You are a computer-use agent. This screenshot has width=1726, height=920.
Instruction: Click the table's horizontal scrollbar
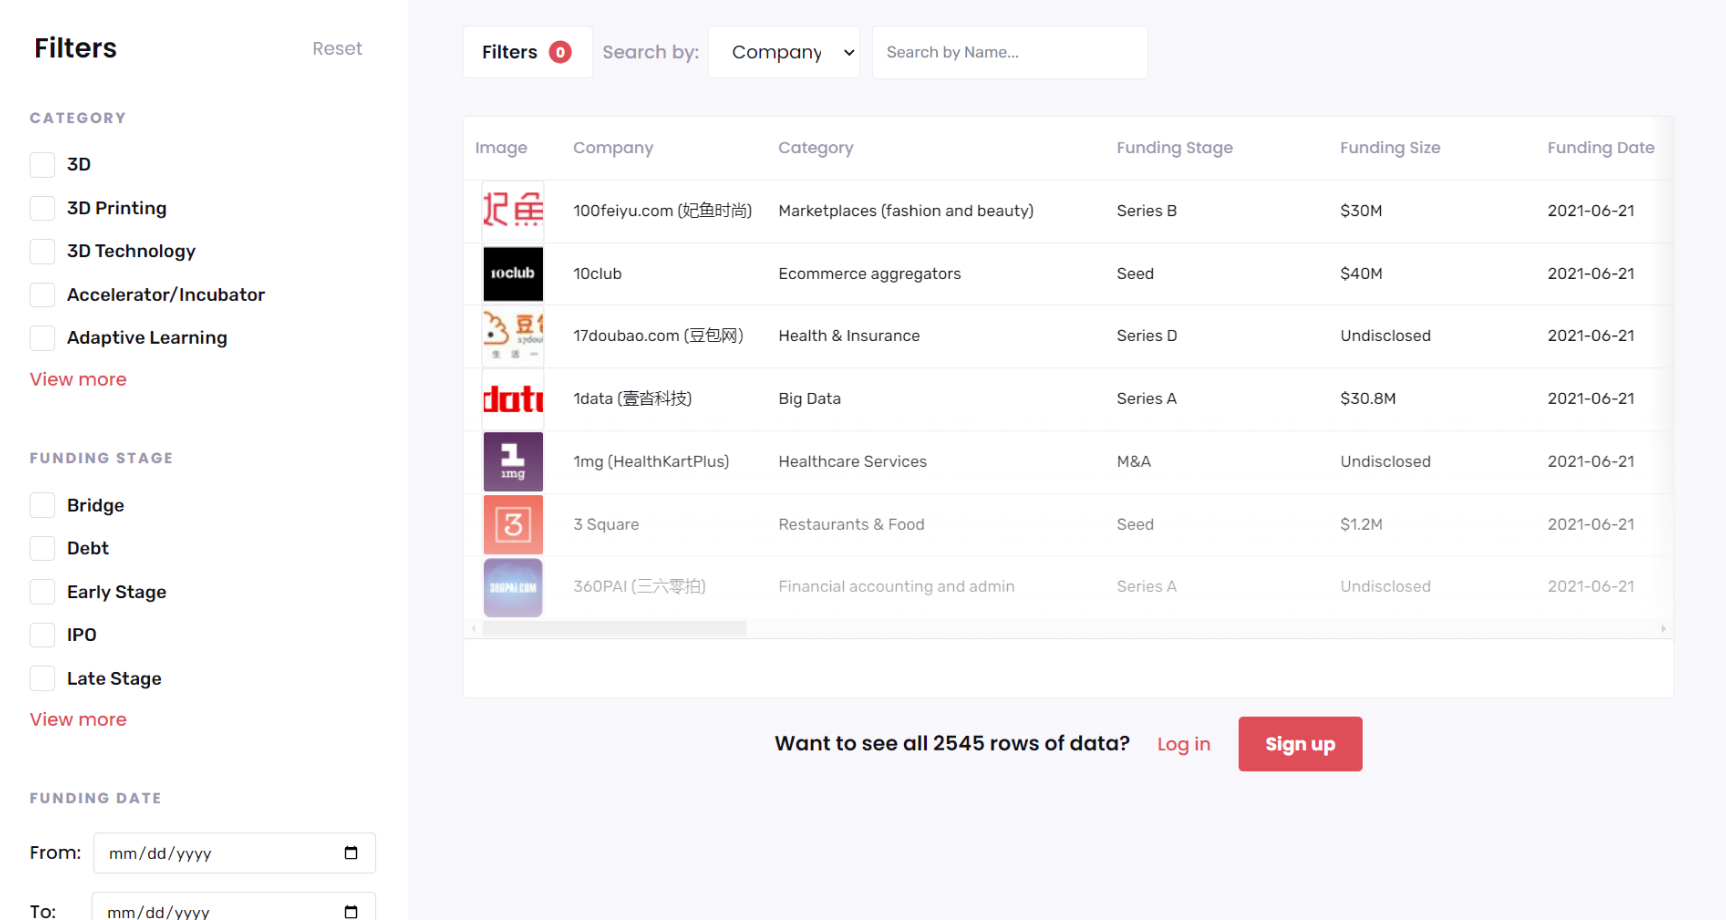click(x=614, y=628)
